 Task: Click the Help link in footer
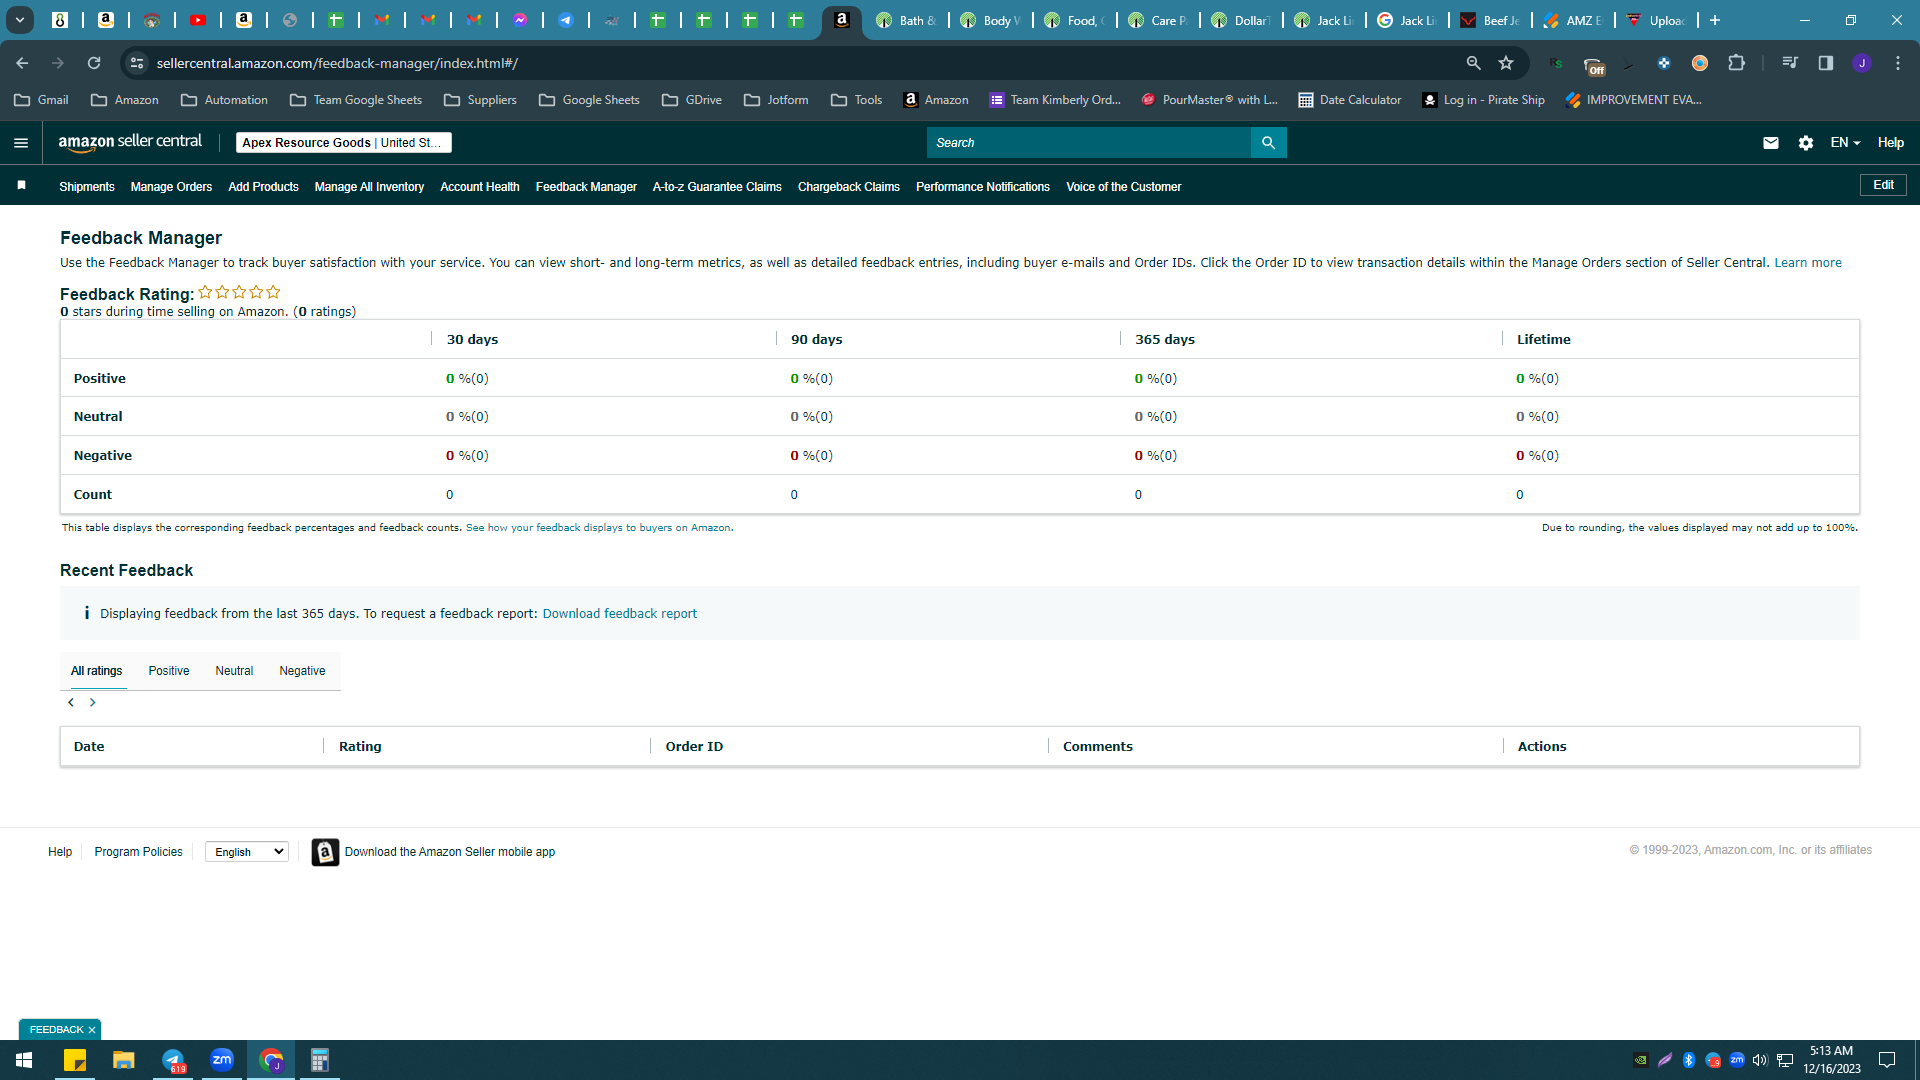click(x=60, y=852)
